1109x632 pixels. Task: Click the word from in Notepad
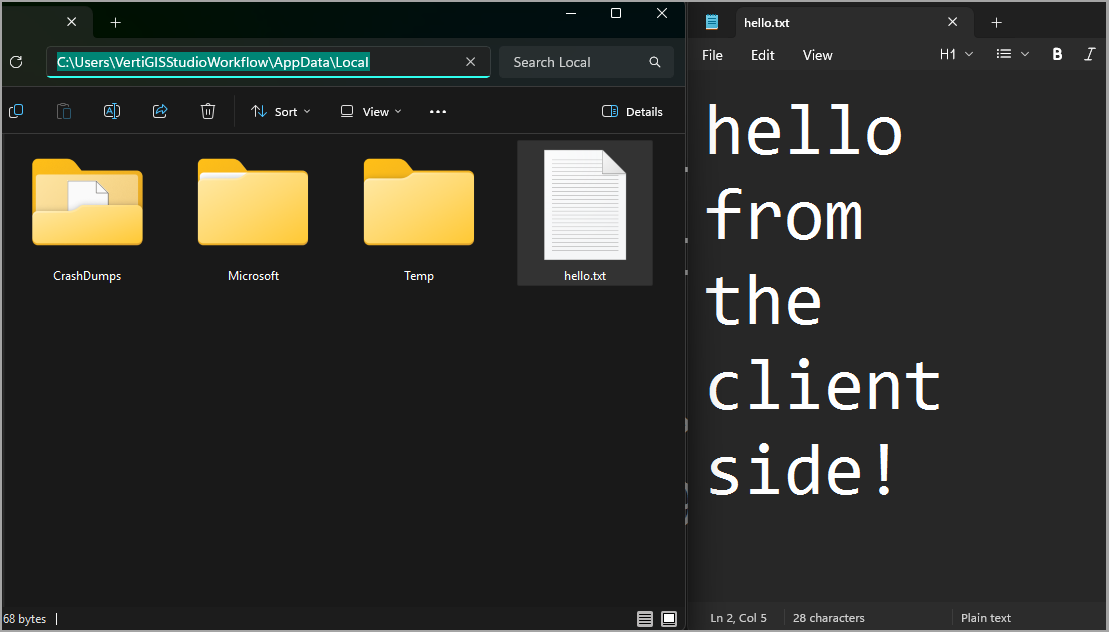(784, 215)
